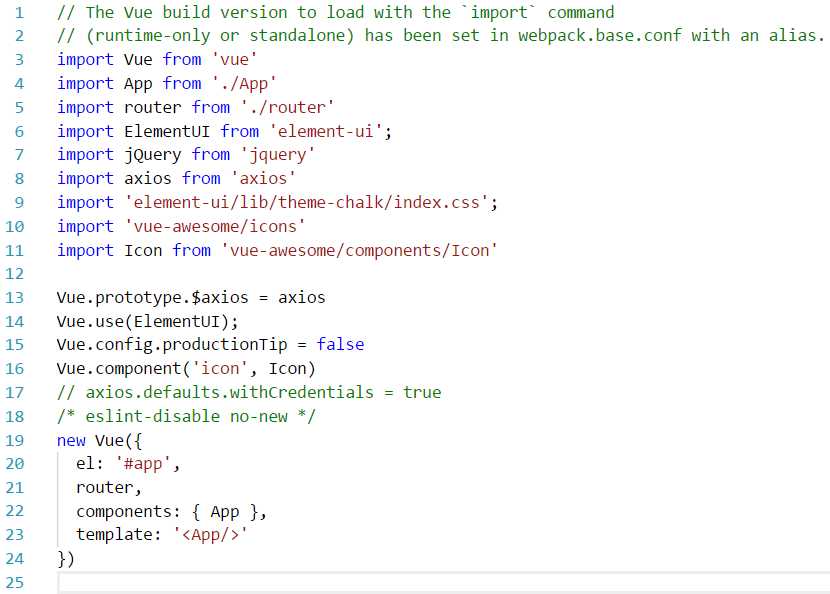The width and height of the screenshot is (830, 594).
Task: Click the string 'vue-awesome/icons' on line 10
Action: click(215, 226)
